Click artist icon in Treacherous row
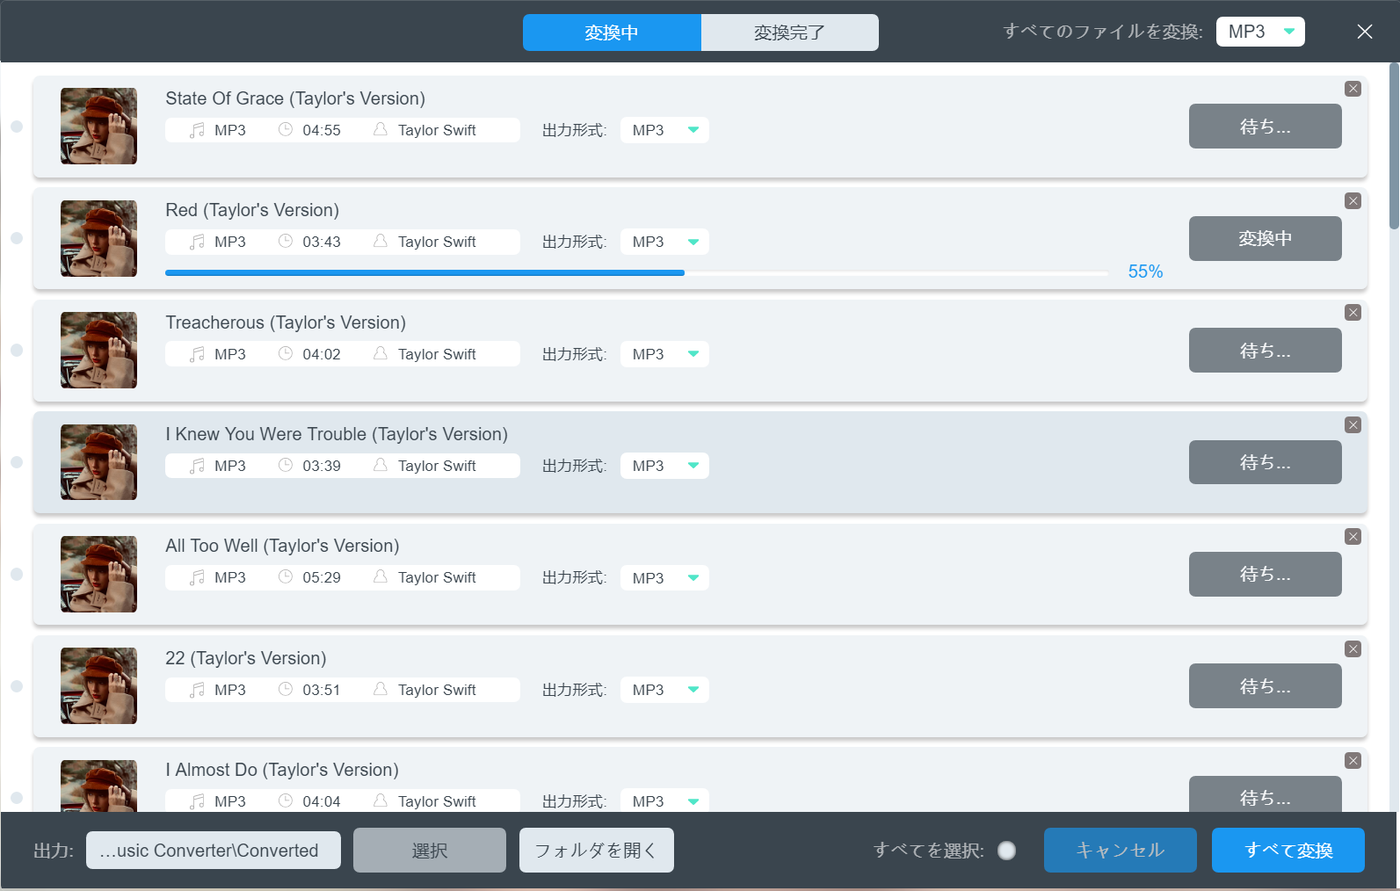 click(x=380, y=354)
